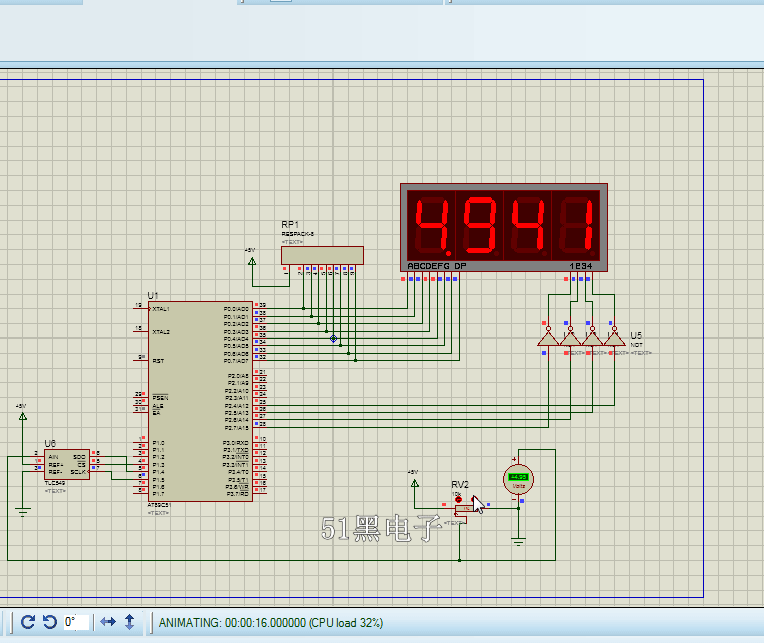Screen dimensions: 764x643
Task: Click the first display digit showing 4.
Action: tap(432, 226)
